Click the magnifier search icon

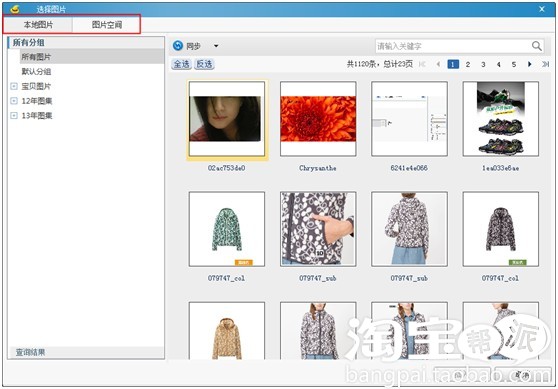pyautogui.click(x=536, y=46)
